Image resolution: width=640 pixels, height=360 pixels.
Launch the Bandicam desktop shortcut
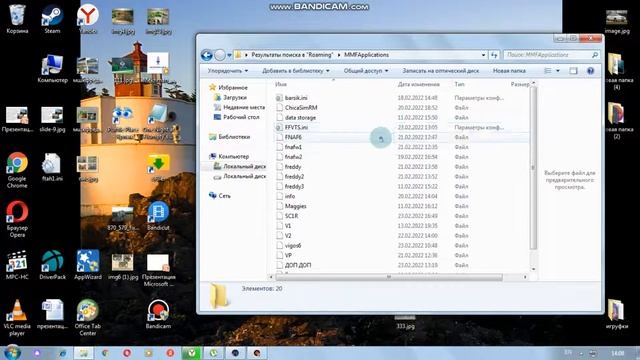coord(158,314)
